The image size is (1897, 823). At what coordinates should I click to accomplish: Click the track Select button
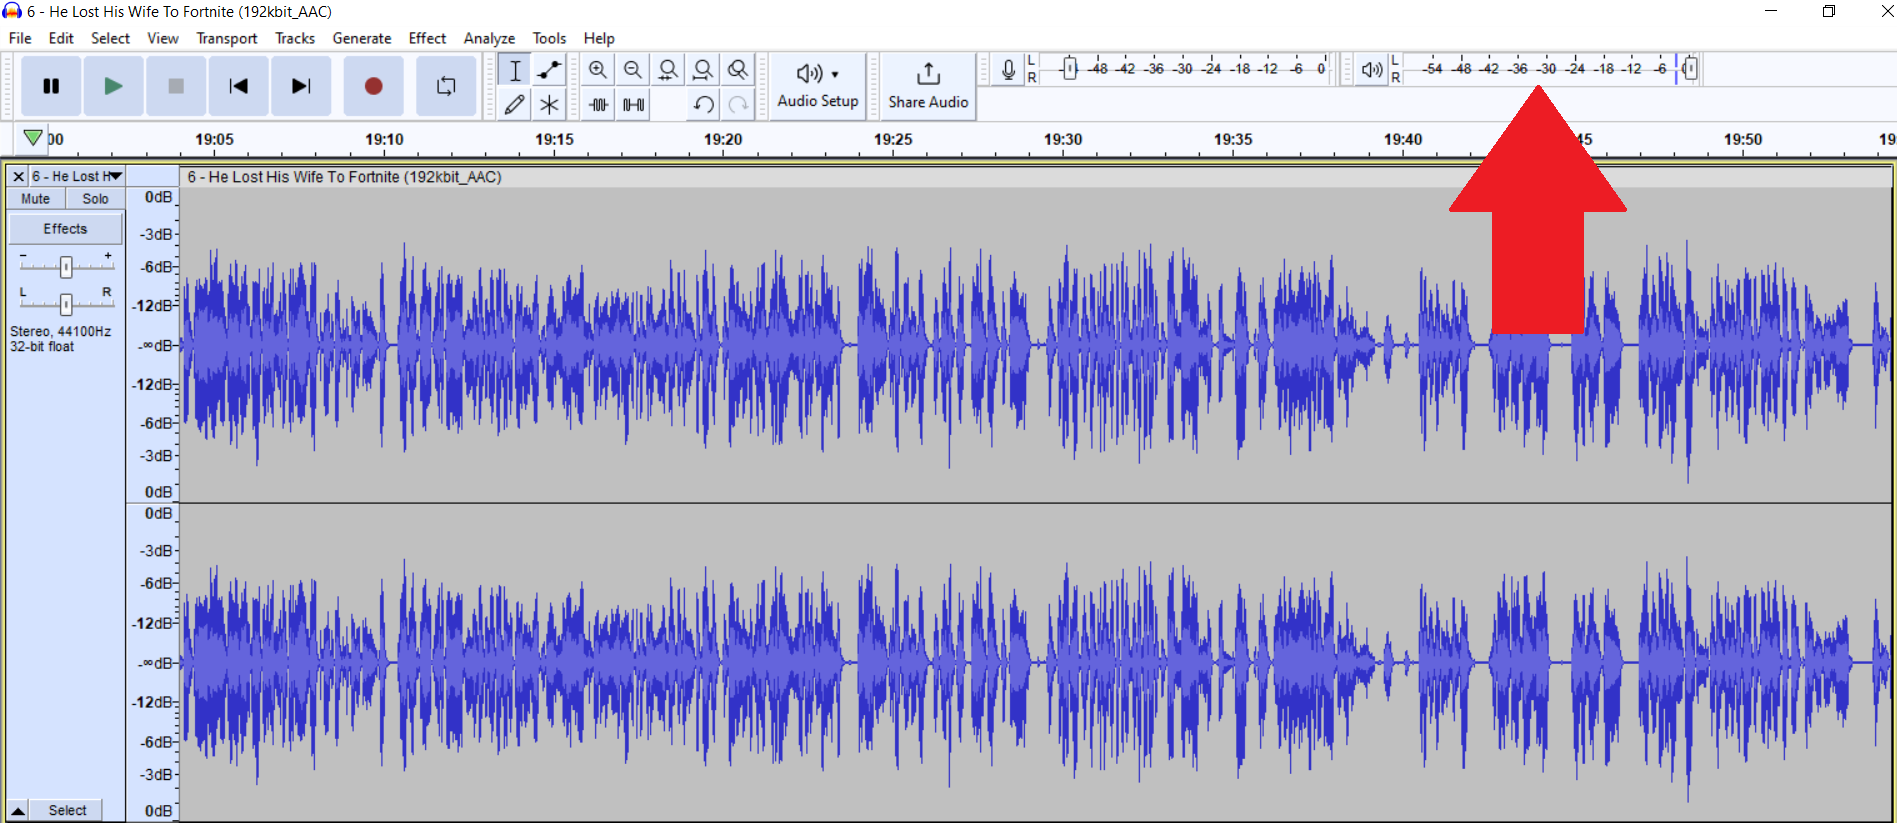pos(67,810)
